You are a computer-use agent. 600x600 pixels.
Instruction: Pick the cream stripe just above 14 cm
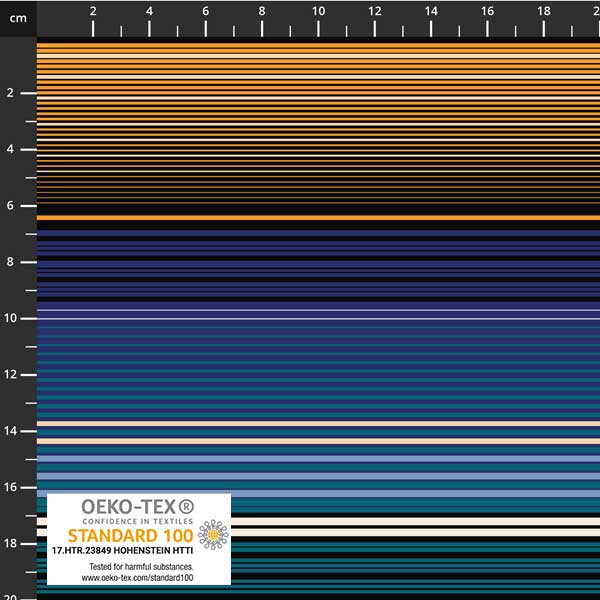pyautogui.click(x=318, y=423)
